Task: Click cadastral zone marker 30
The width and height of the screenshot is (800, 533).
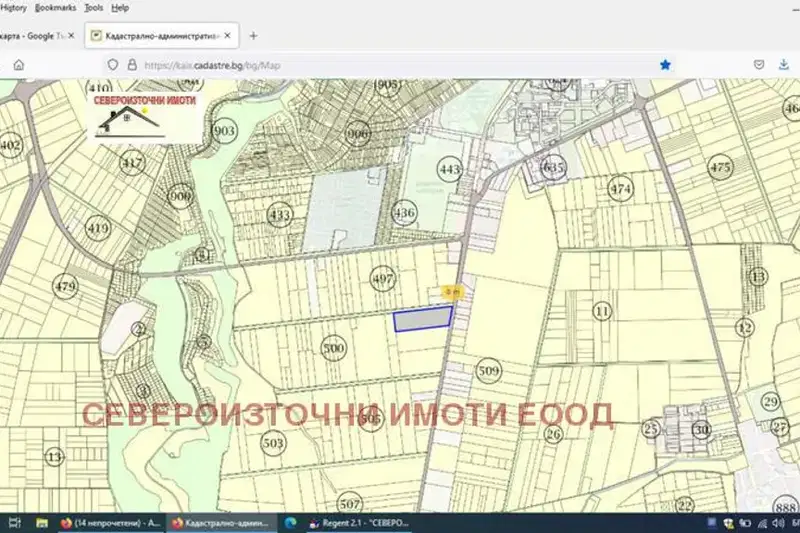Action: [x=702, y=430]
